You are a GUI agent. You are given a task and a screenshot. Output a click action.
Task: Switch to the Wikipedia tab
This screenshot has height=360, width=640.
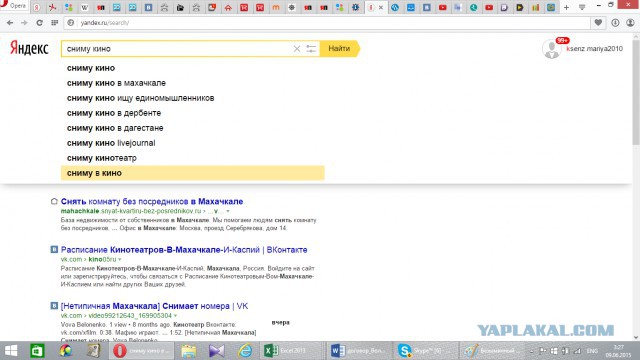[84, 7]
